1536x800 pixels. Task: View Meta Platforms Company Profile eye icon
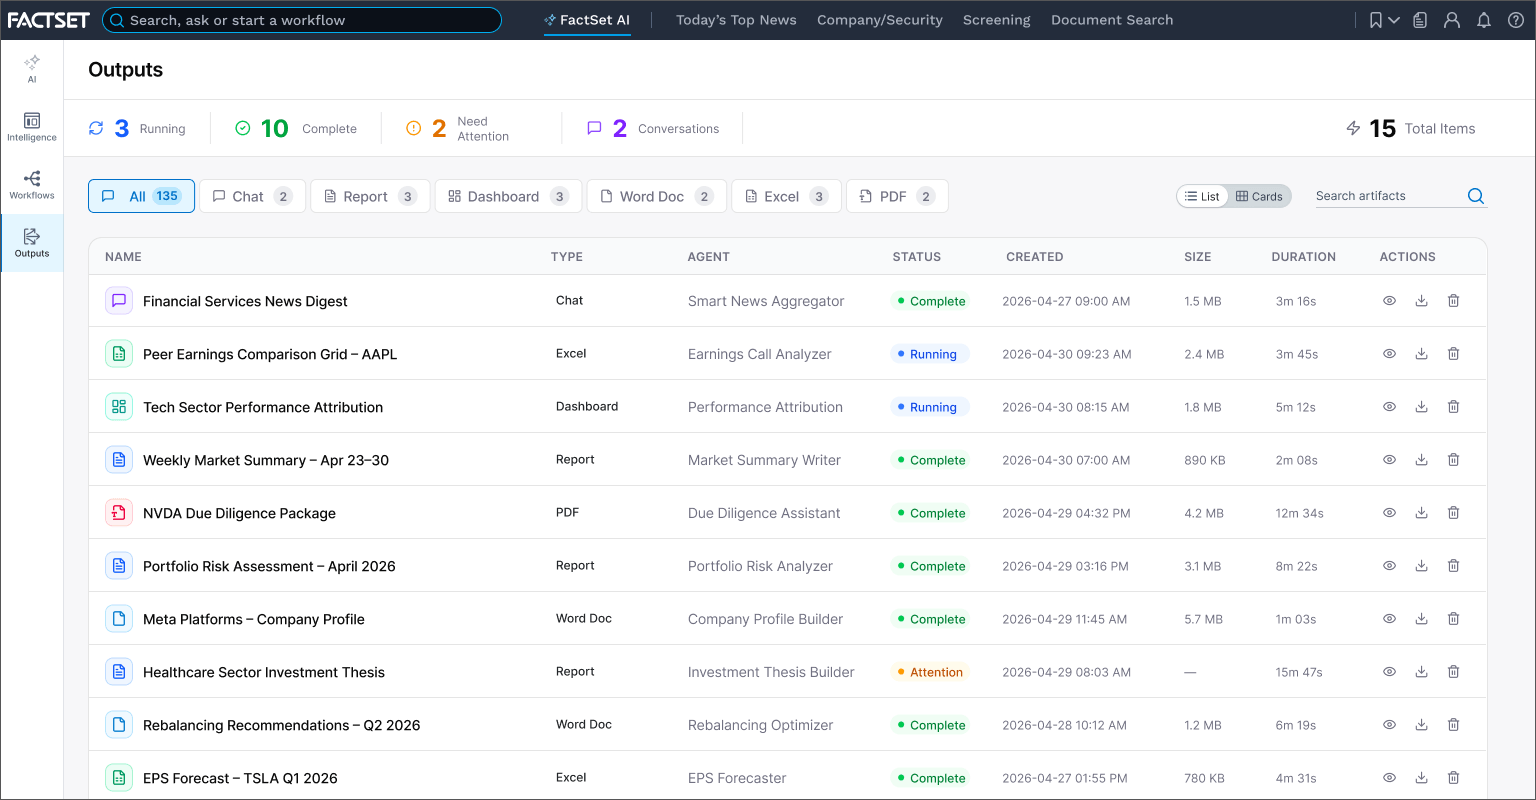pos(1389,618)
